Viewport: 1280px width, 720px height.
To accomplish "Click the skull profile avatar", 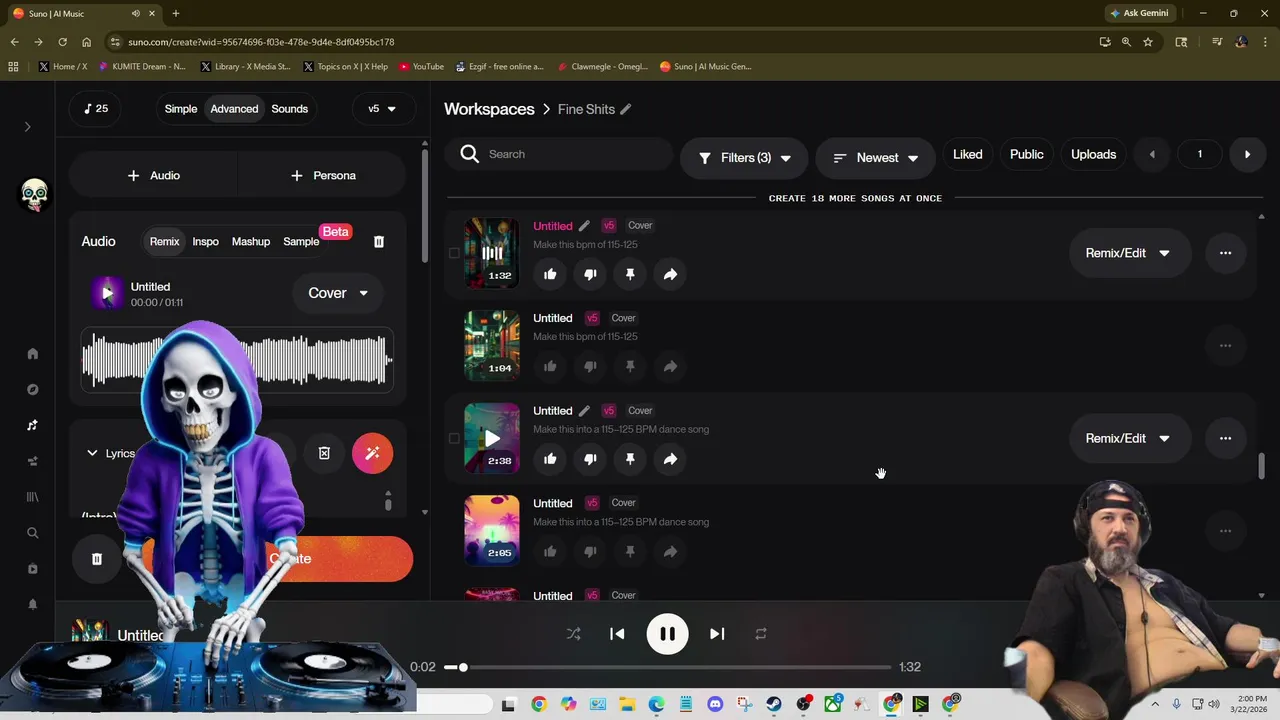I will coord(34,194).
